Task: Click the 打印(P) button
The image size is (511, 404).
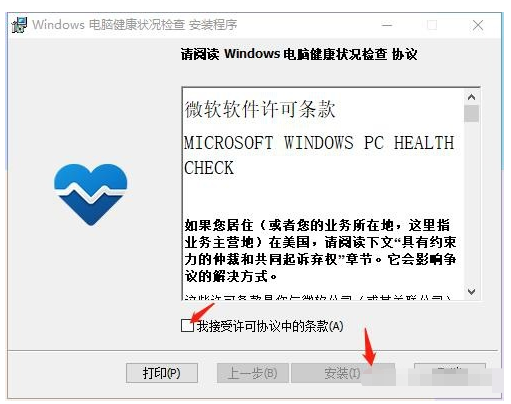Action: tap(162, 373)
